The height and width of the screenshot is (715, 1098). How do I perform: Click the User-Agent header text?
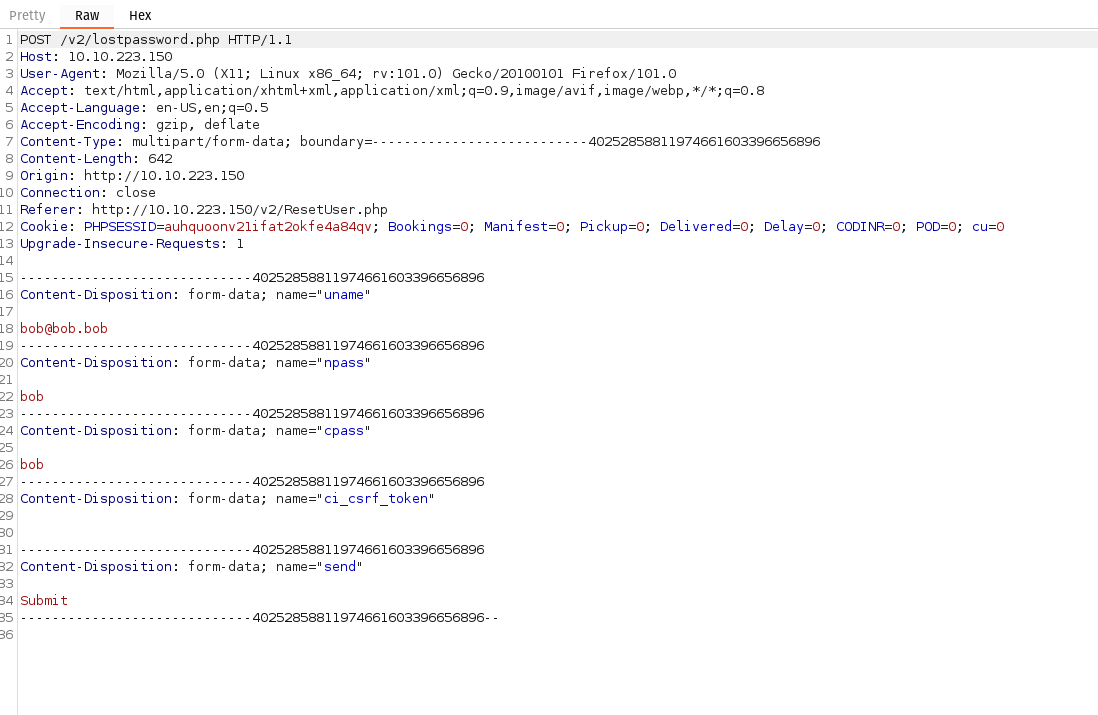pyautogui.click(x=60, y=73)
